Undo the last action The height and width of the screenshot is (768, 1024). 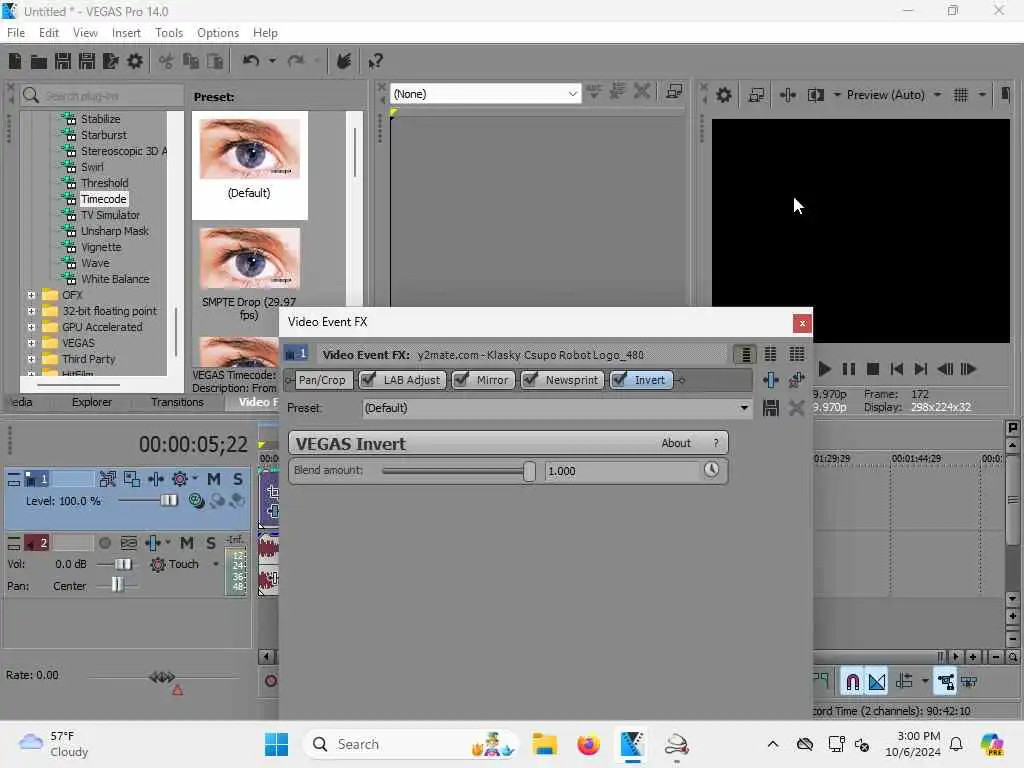pos(250,61)
